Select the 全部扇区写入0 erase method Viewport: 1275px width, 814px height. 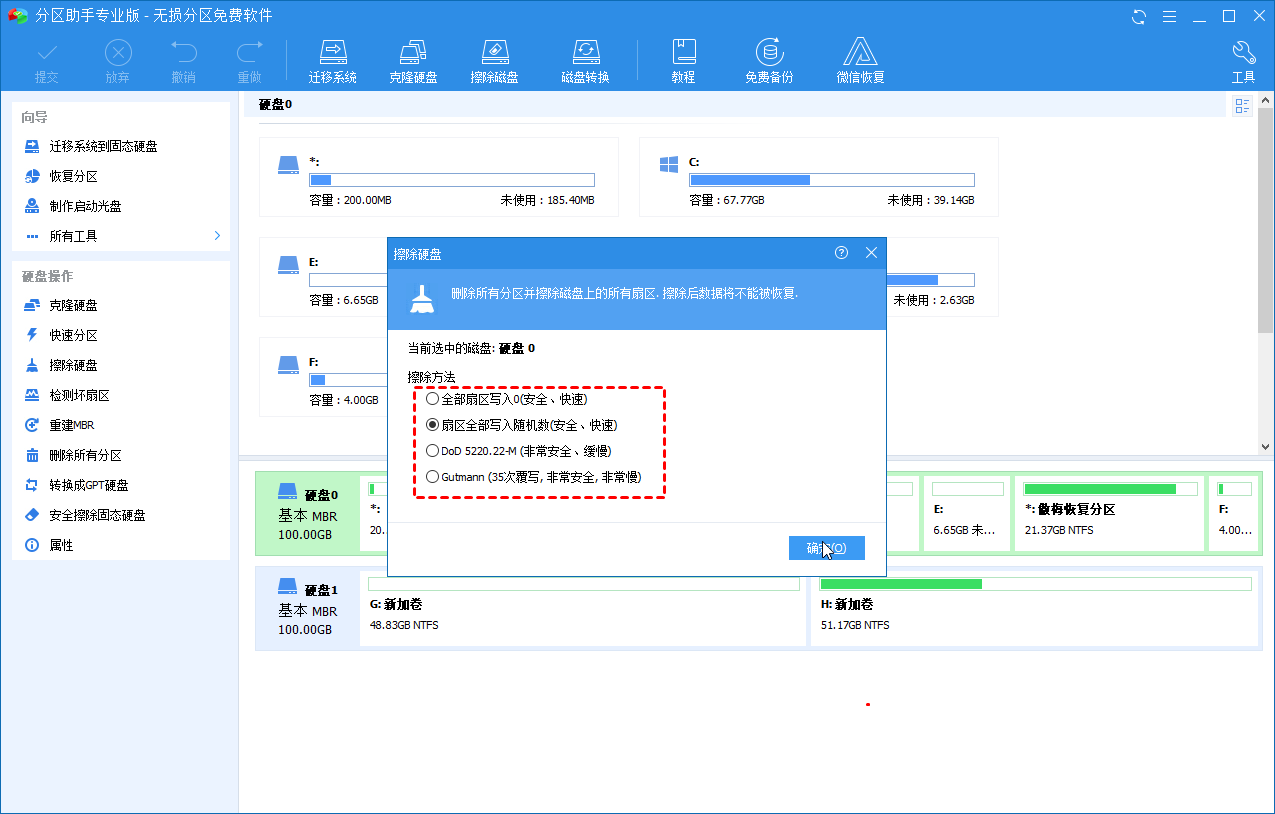[432, 399]
